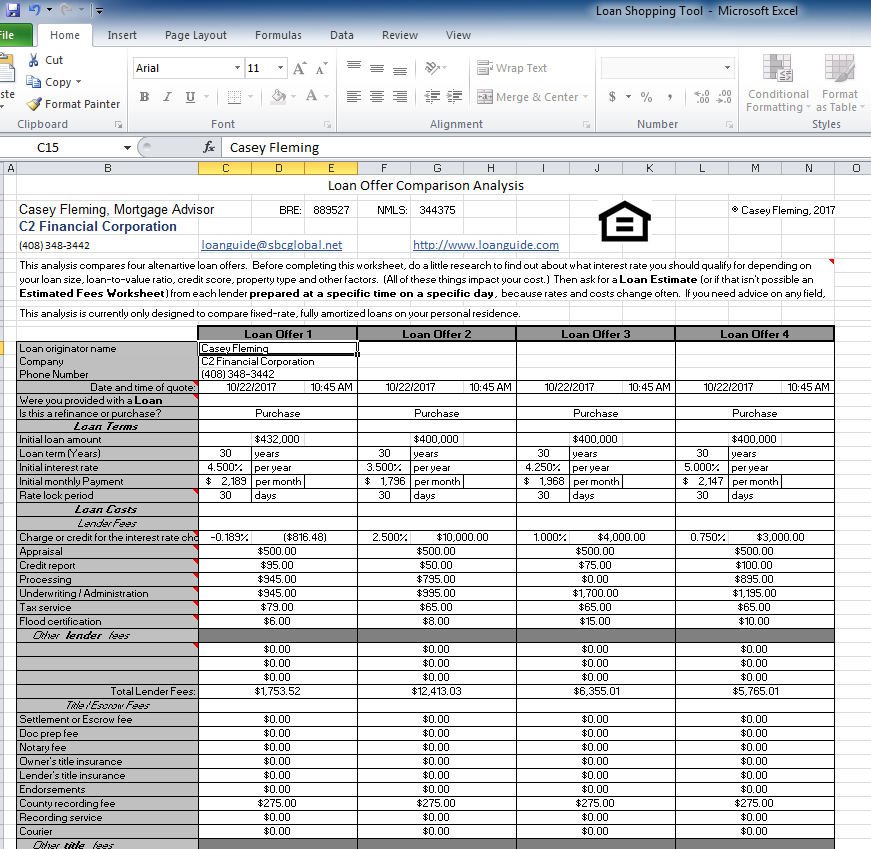Expand Merge & Center dropdown arrow

[x=585, y=97]
